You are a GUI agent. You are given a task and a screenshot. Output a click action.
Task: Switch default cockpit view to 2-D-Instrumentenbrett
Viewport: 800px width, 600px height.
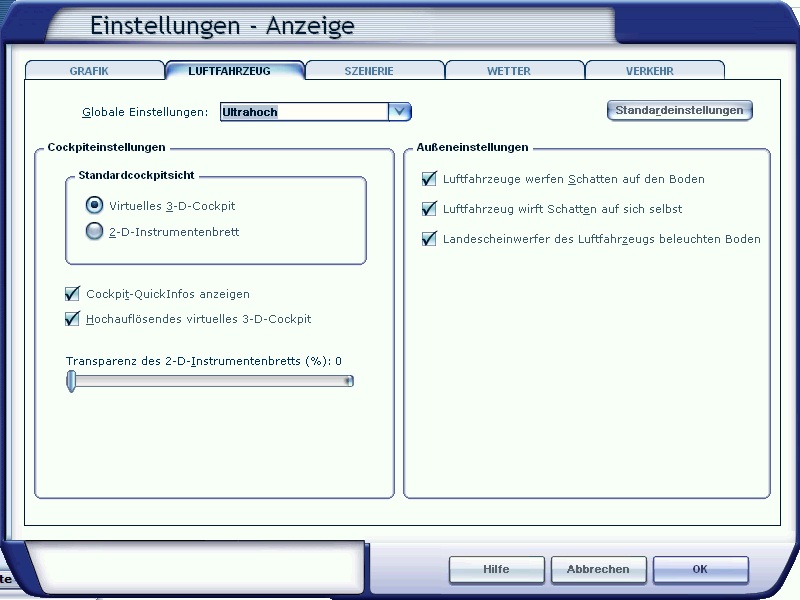(x=94, y=231)
